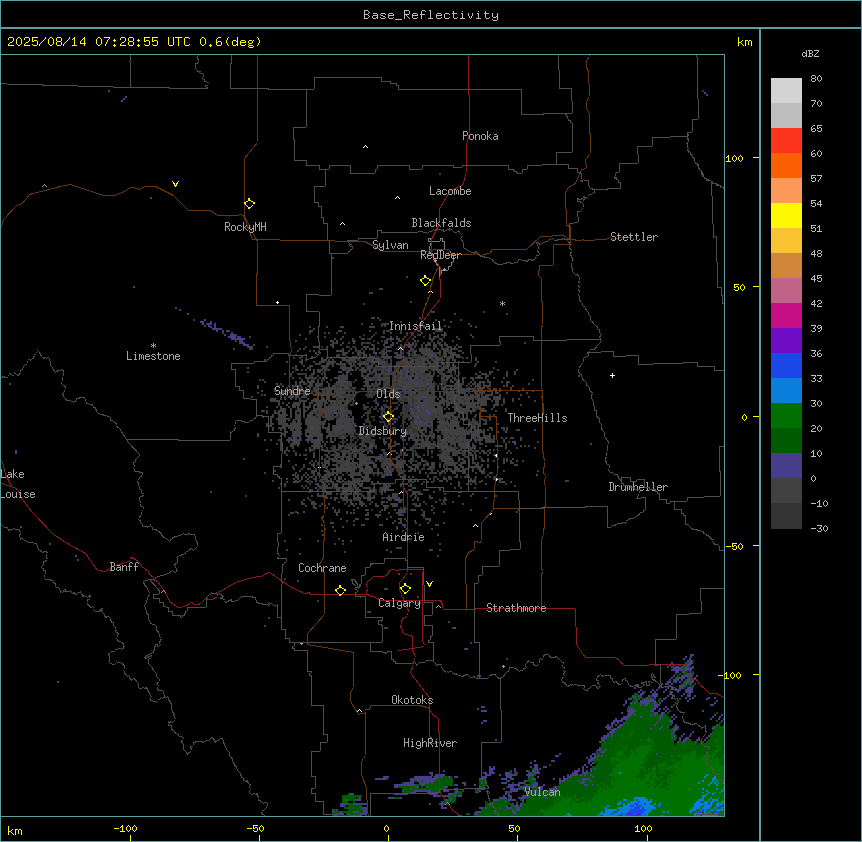Click the Didsbury town label
The image size is (862, 842).
click(x=383, y=431)
